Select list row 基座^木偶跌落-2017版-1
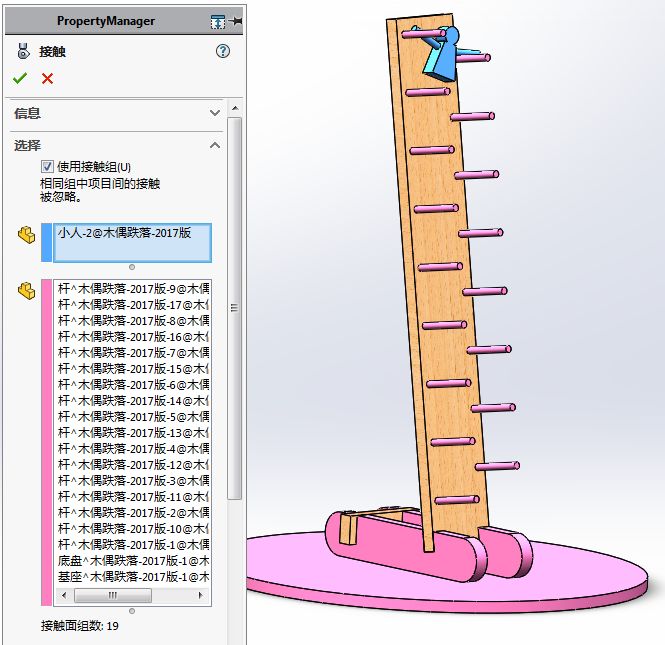The height and width of the screenshot is (645, 665). coord(133,577)
